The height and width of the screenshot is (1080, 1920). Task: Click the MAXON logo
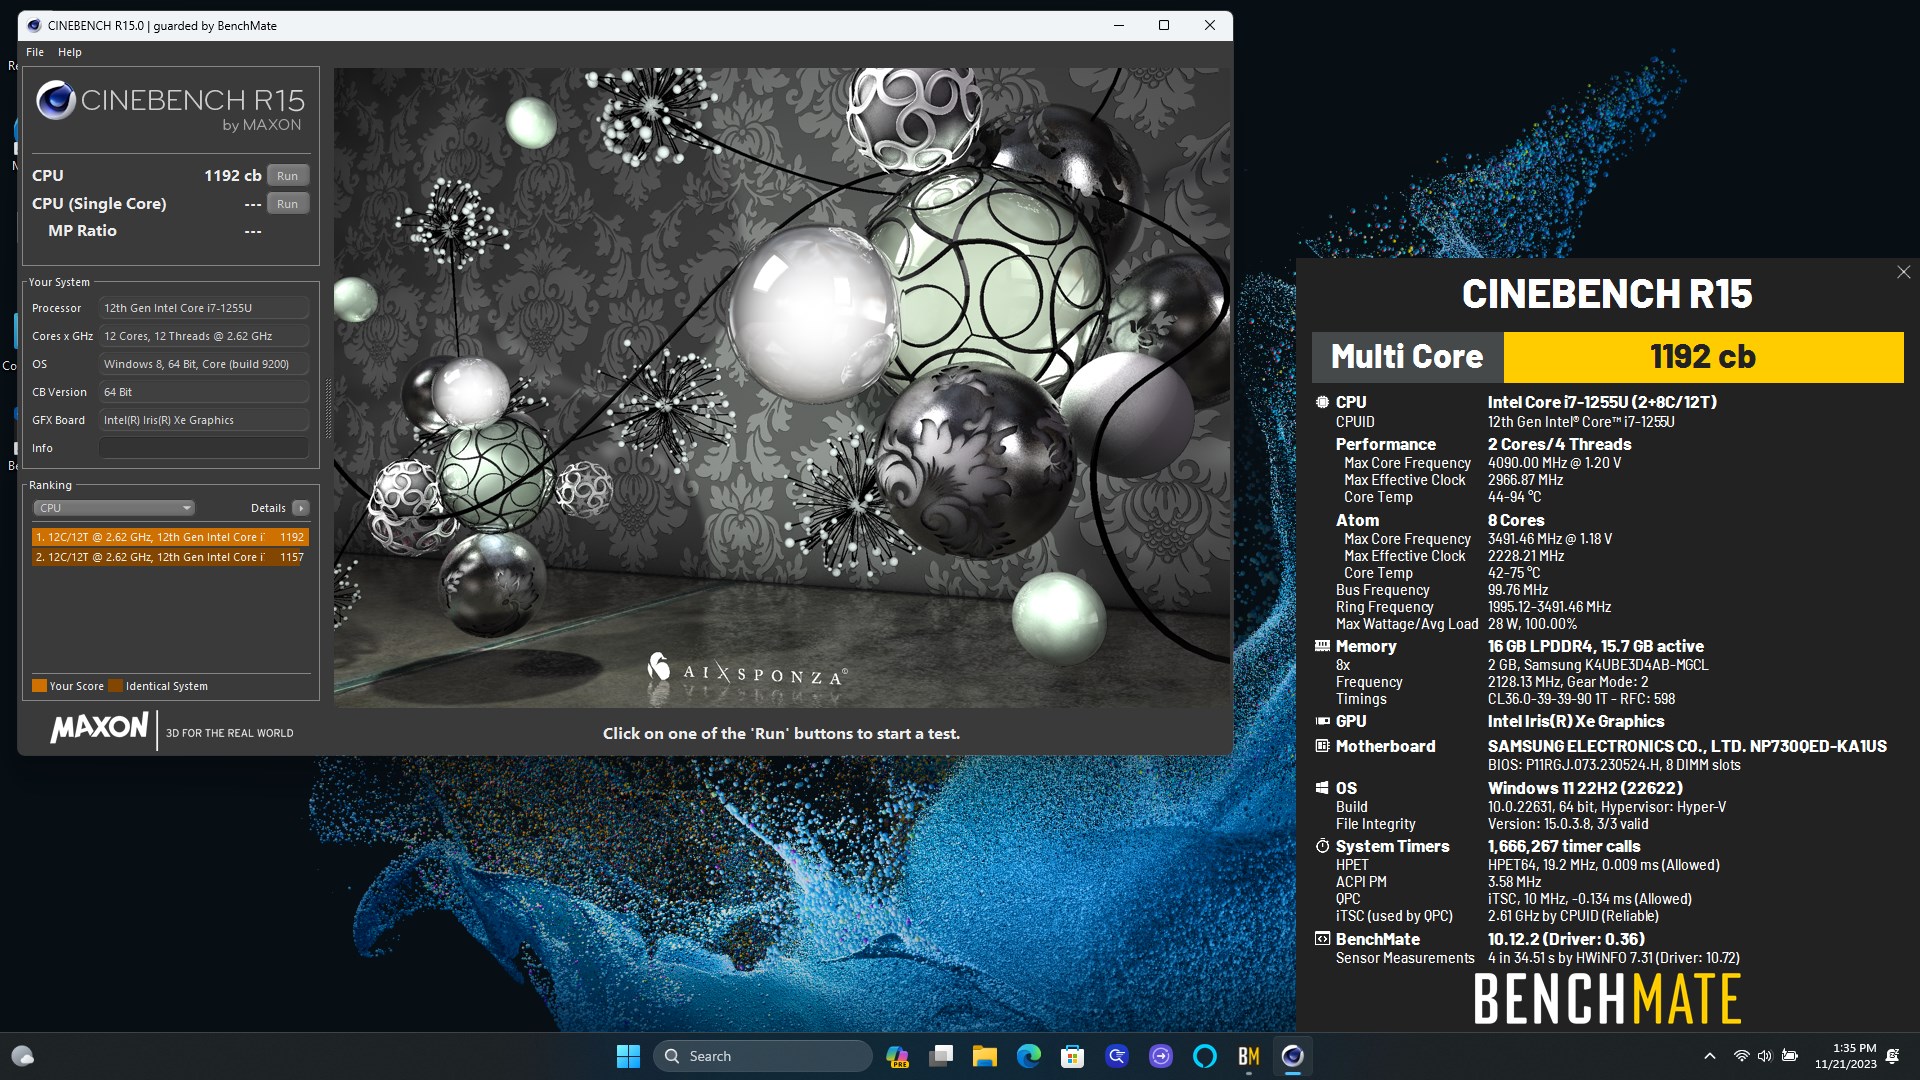99,728
